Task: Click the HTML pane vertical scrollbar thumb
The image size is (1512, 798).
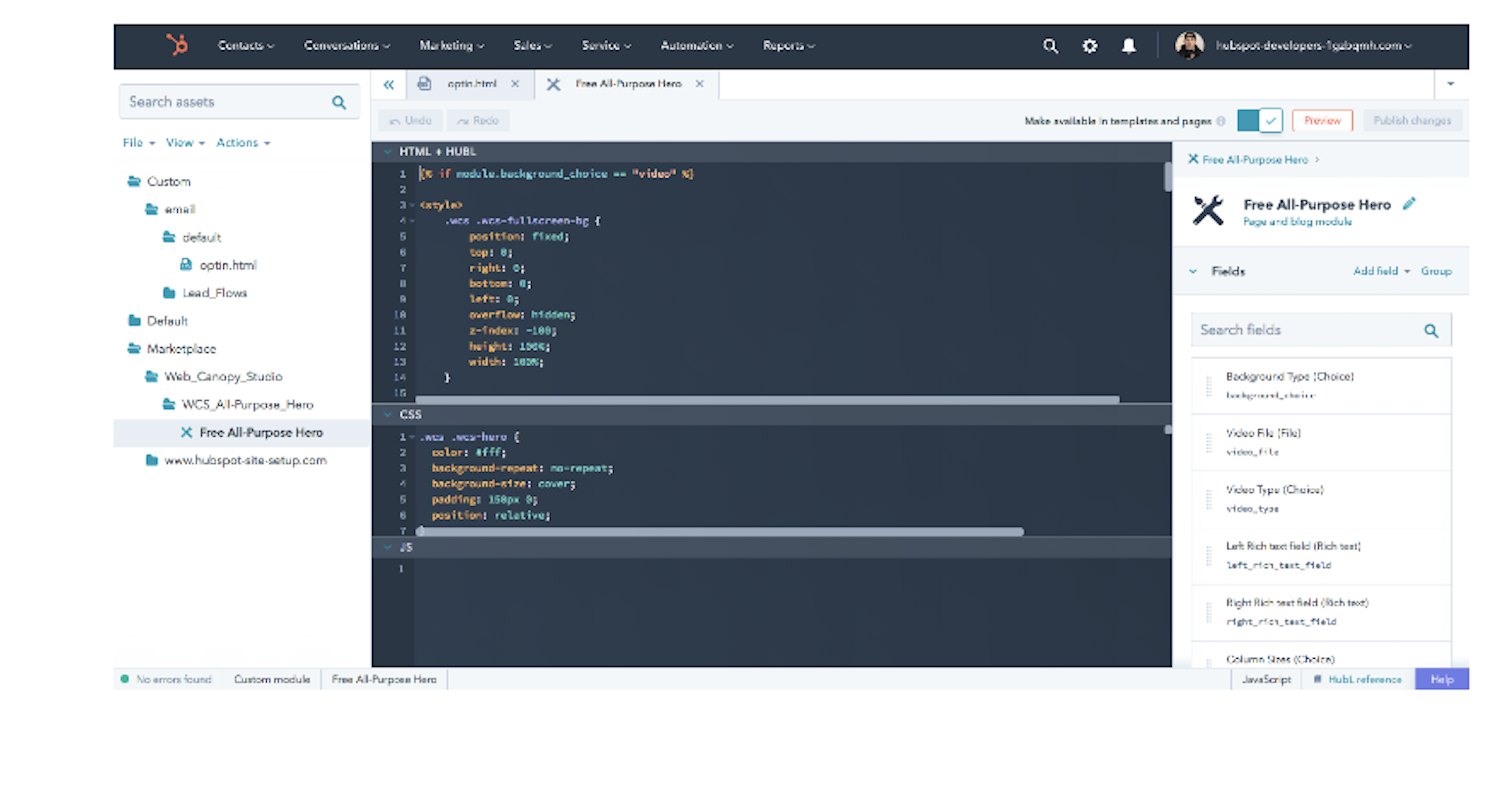Action: click(x=1167, y=176)
